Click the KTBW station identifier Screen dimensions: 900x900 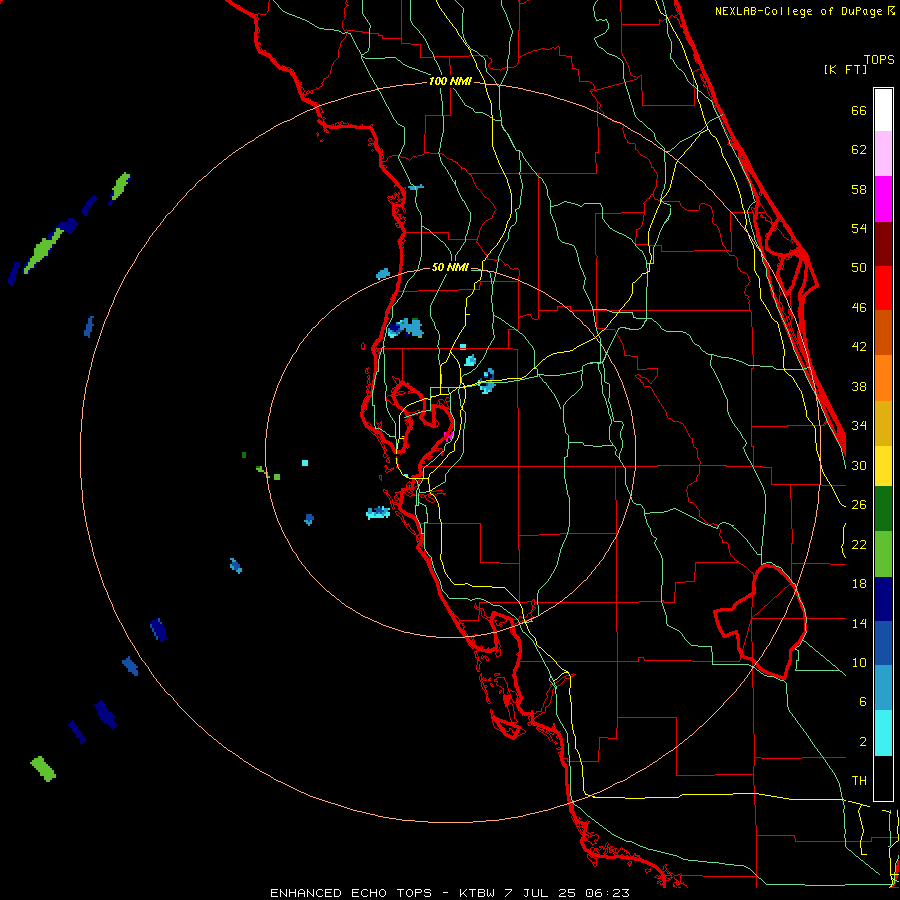[x=477, y=893]
